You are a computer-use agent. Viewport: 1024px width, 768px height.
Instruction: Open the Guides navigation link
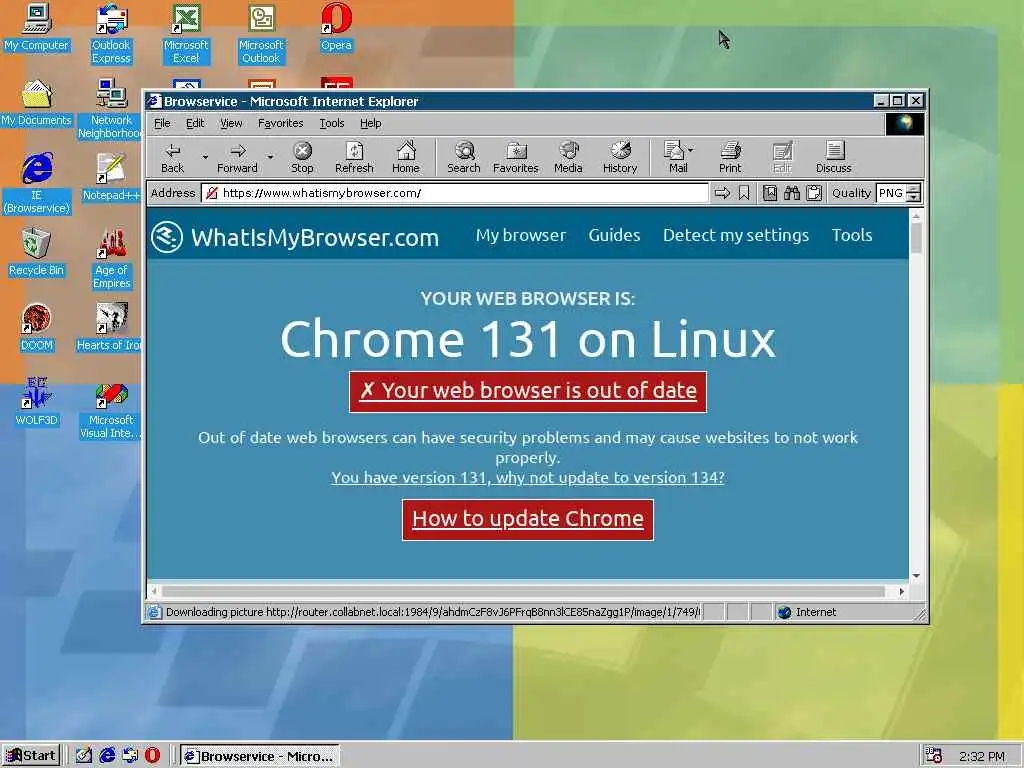point(614,235)
